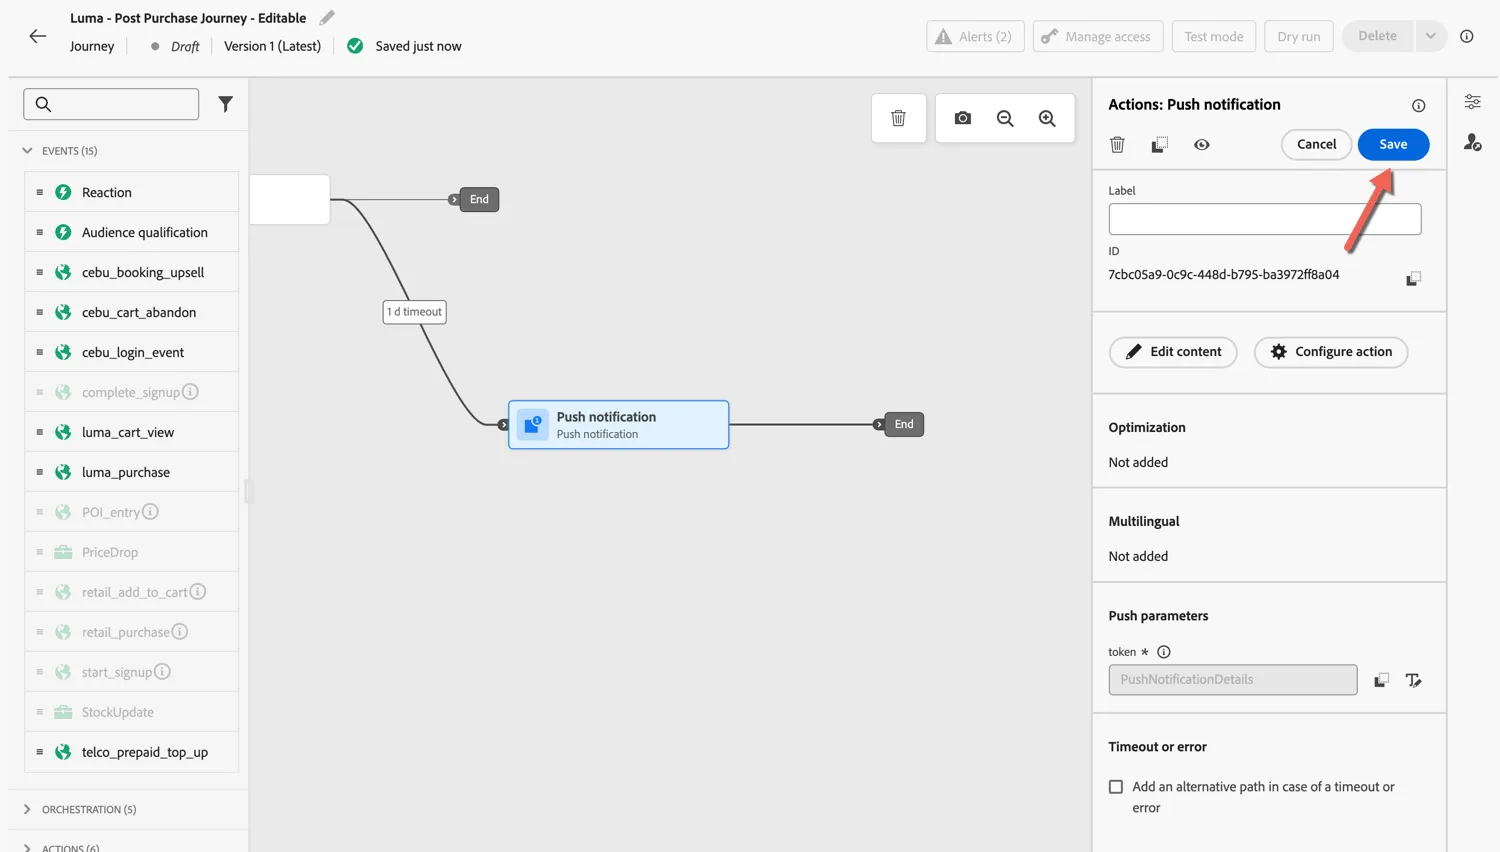Select the Push notification node on canvas

click(619, 425)
